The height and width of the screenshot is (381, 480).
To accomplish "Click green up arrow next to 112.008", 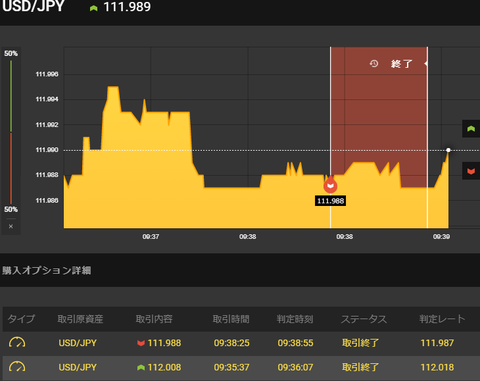I will [x=141, y=367].
